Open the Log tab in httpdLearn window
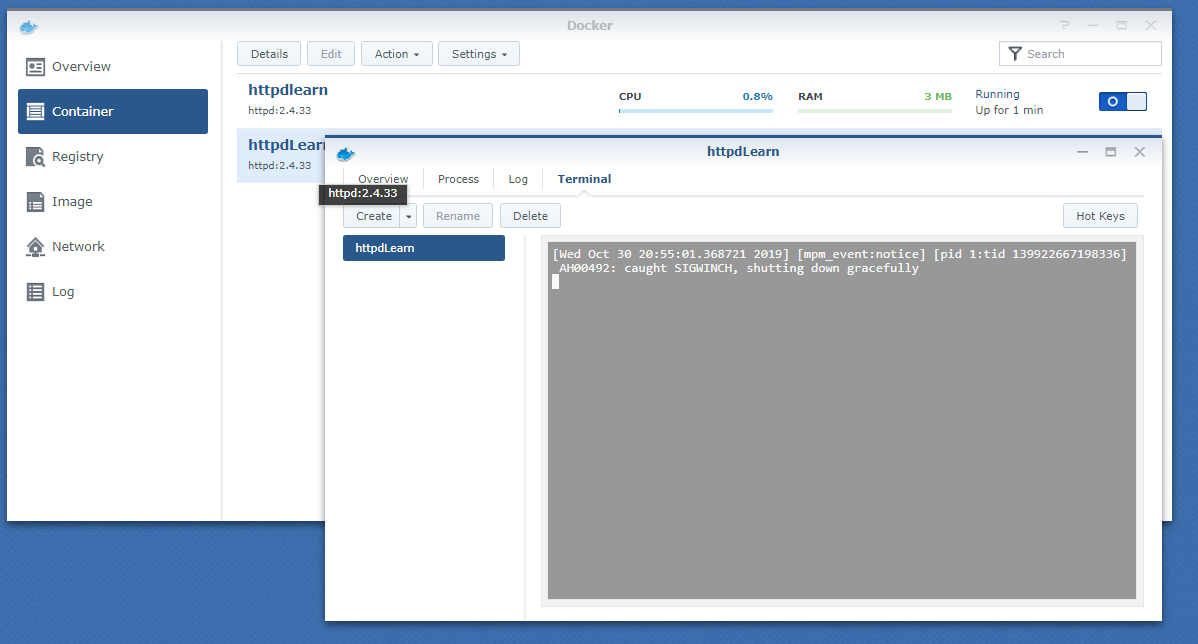The image size is (1198, 644). [x=518, y=178]
